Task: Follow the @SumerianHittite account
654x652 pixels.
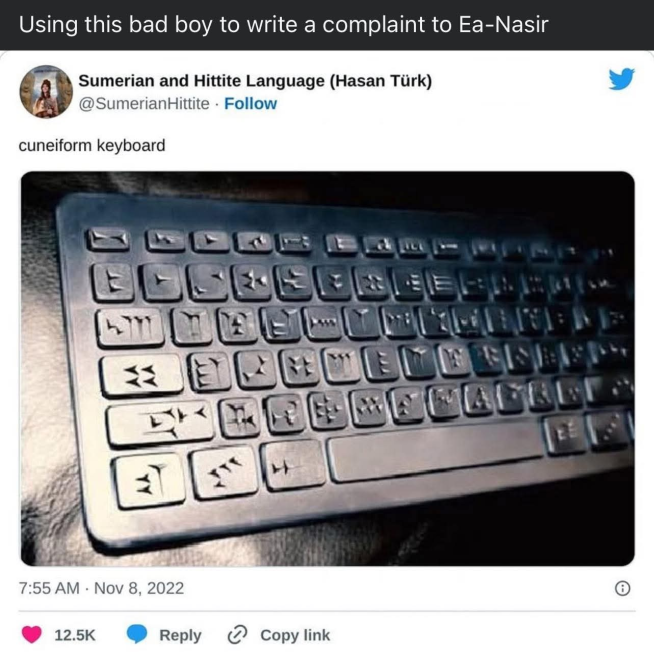Action: pos(250,103)
